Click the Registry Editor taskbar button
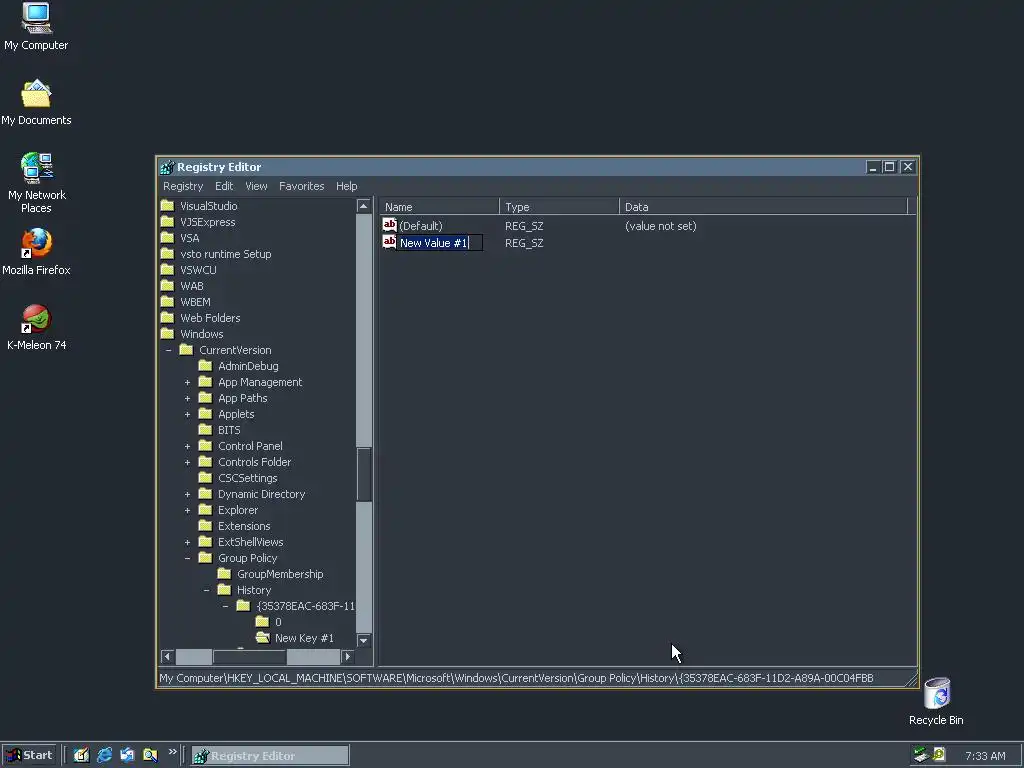The image size is (1024, 768). 270,756
